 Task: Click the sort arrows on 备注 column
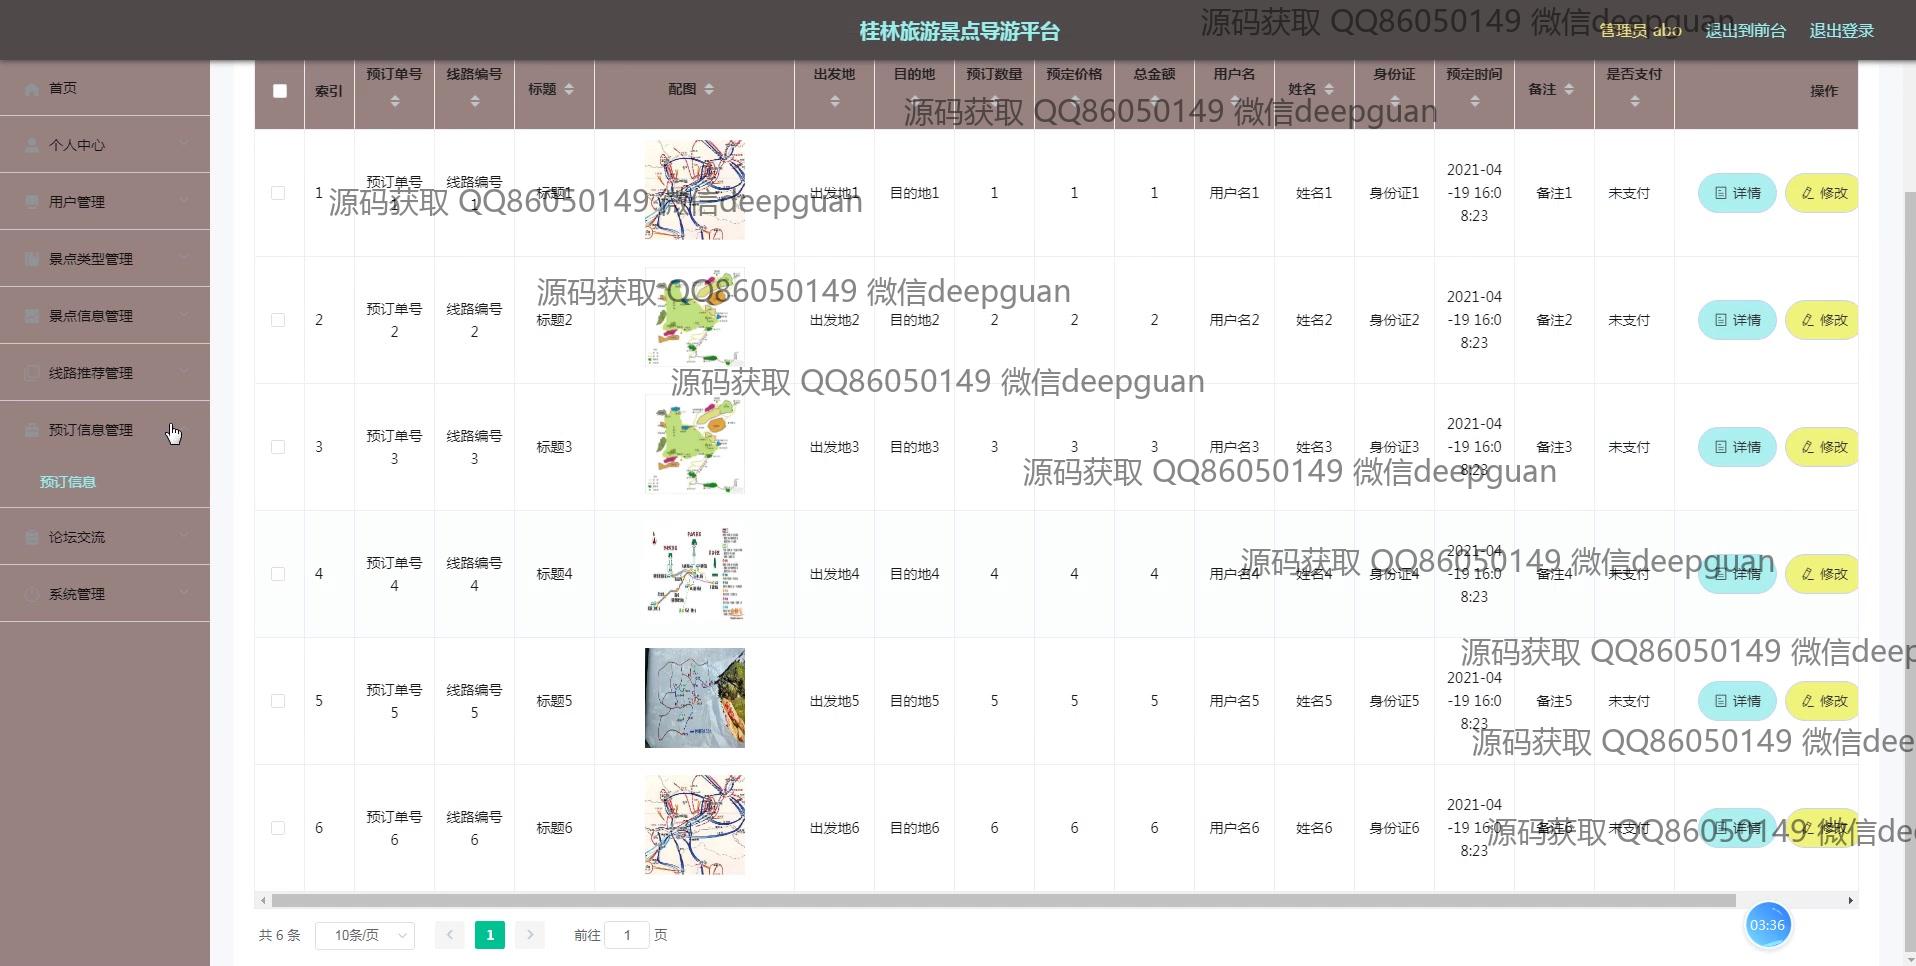click(x=1569, y=90)
